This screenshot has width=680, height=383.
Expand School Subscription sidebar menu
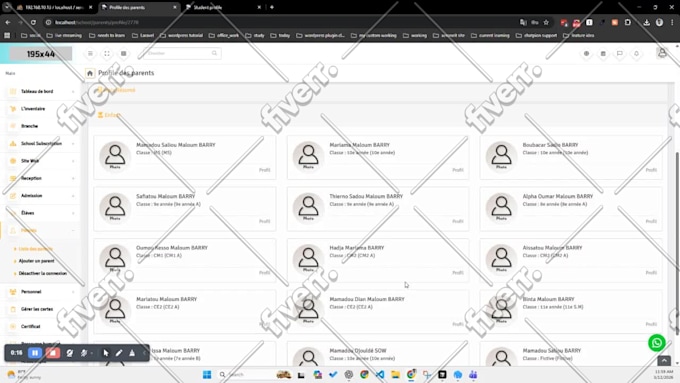(x=40, y=144)
